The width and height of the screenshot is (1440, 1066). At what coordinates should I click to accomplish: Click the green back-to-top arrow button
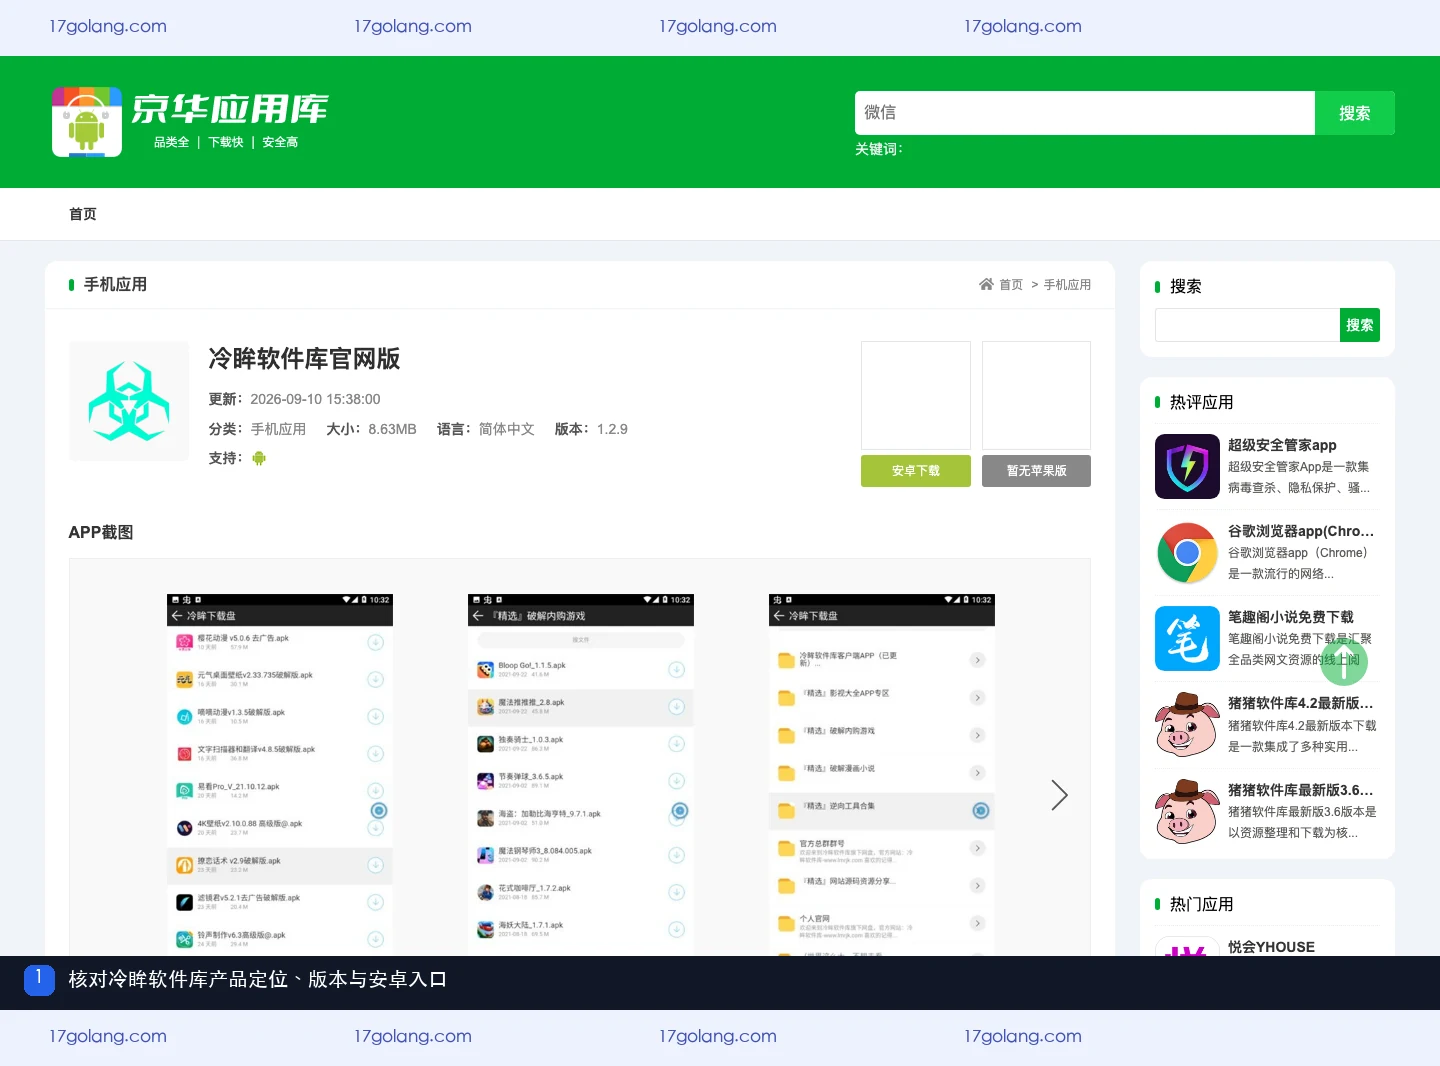click(1344, 661)
